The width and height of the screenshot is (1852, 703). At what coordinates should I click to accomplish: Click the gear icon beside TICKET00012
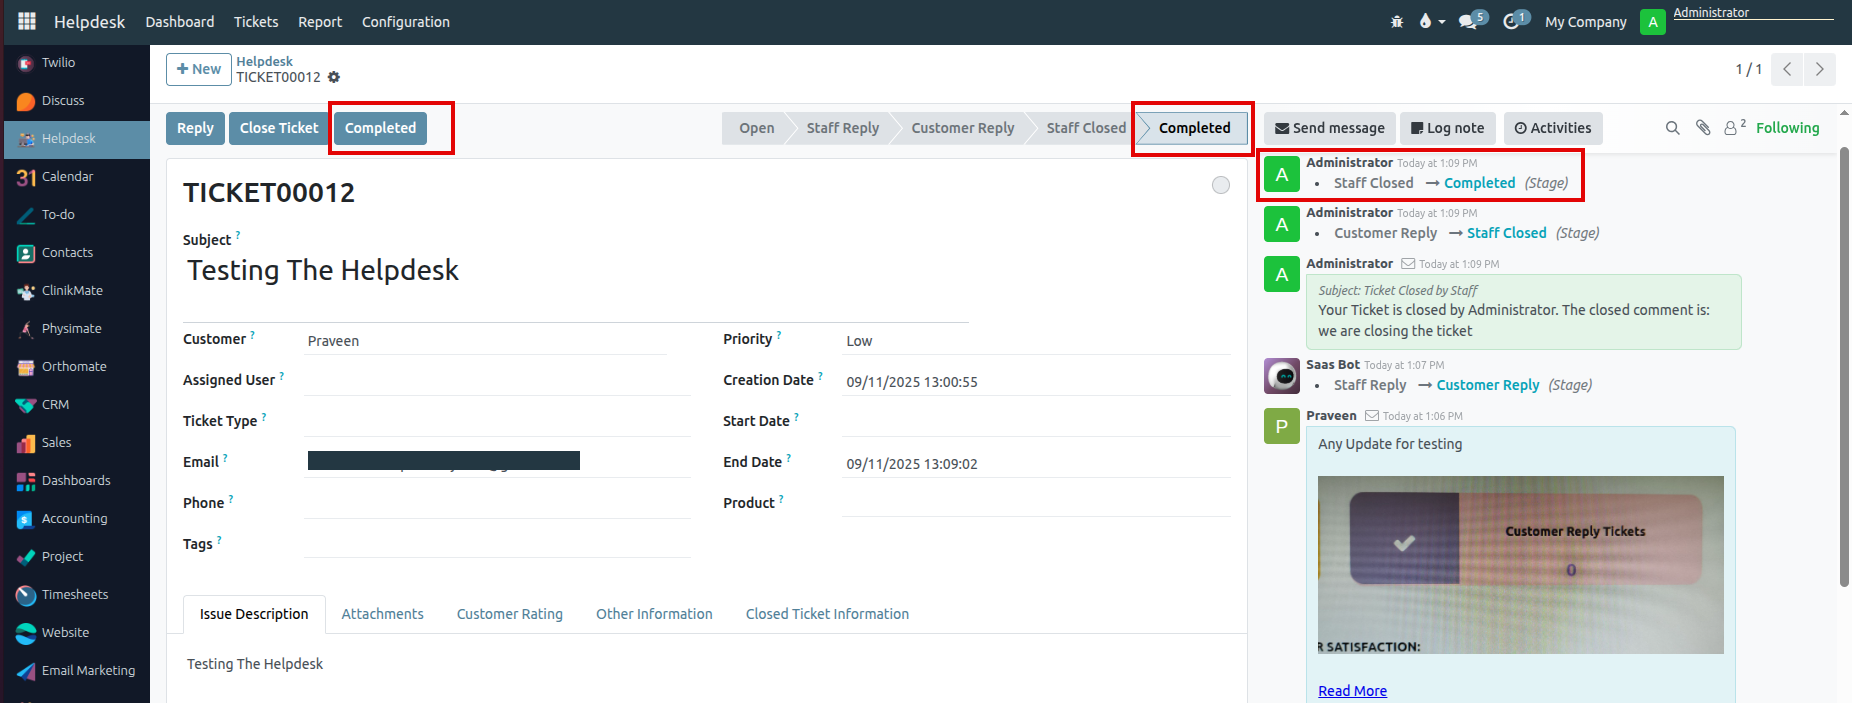click(x=334, y=78)
